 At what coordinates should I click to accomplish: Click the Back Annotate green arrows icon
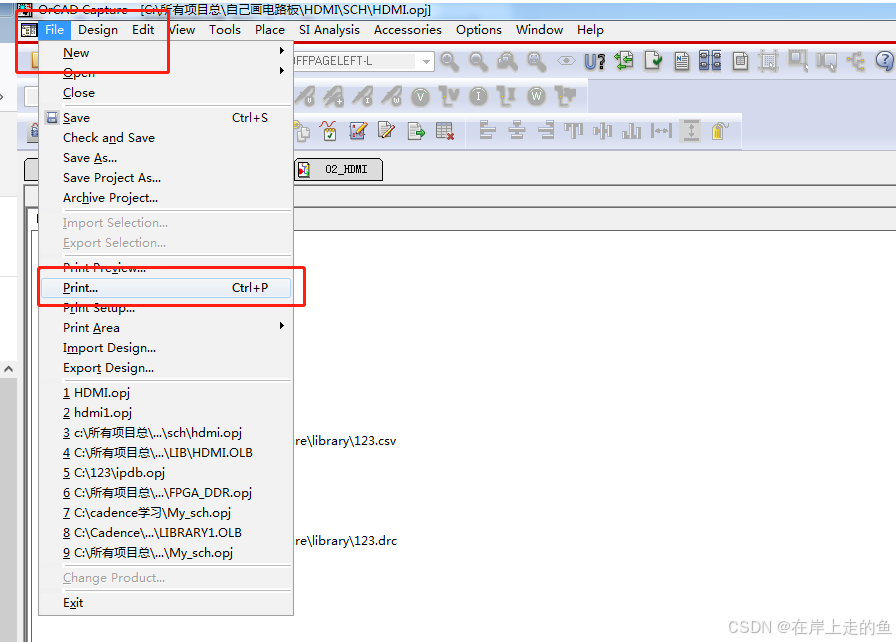click(x=624, y=61)
